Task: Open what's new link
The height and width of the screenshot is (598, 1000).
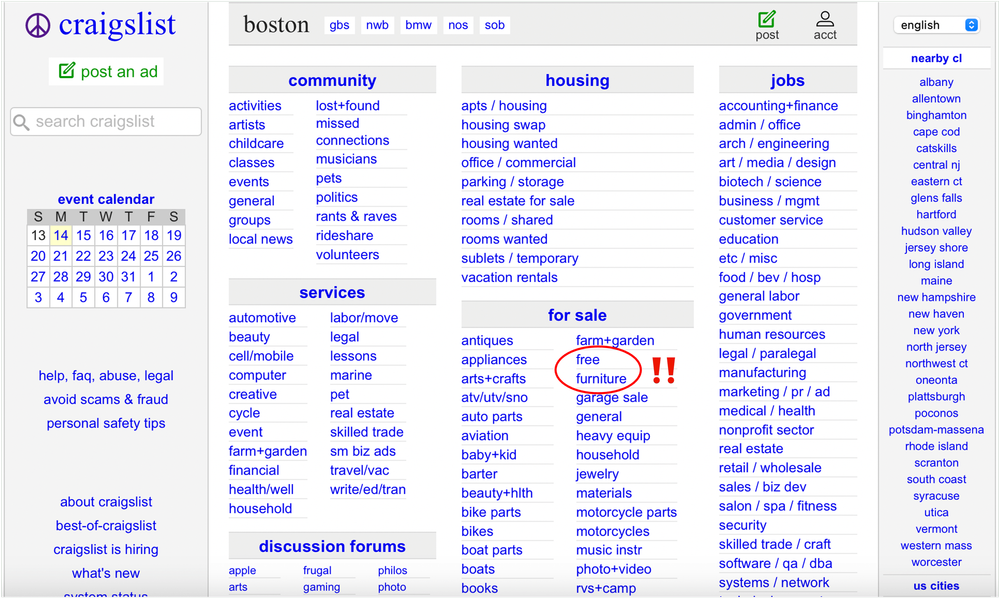Action: 106,573
